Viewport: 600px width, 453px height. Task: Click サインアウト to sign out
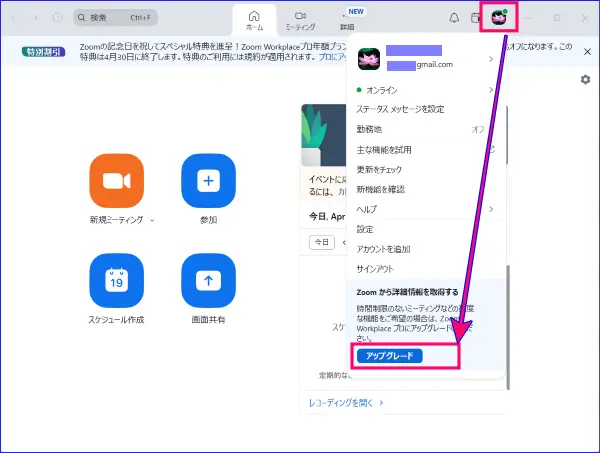(375, 269)
